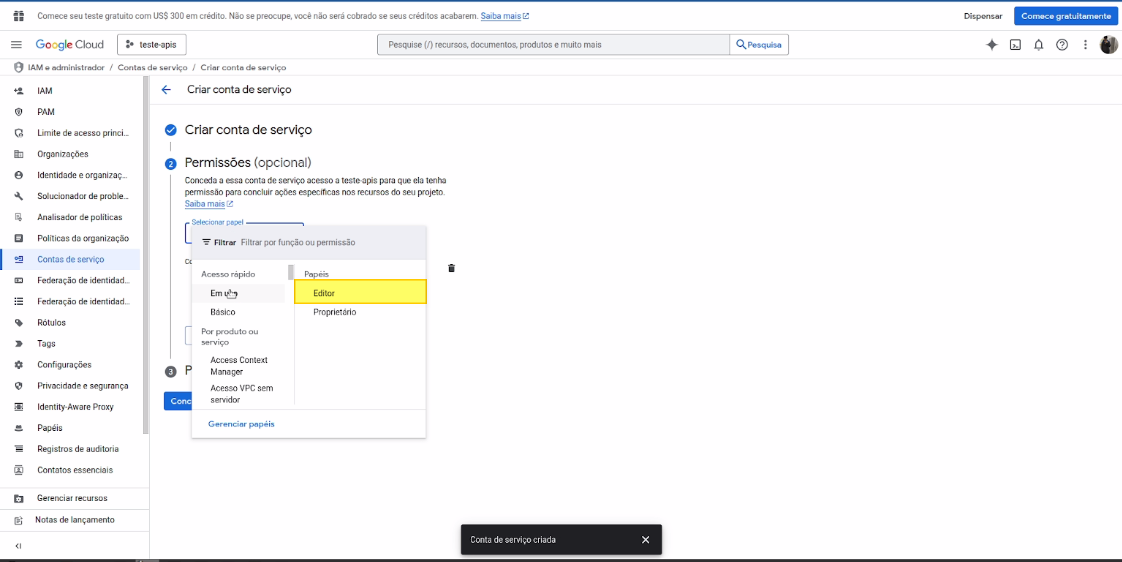Click the IAM shield icon in breadcrumb
The width and height of the screenshot is (1122, 562).
19,67
